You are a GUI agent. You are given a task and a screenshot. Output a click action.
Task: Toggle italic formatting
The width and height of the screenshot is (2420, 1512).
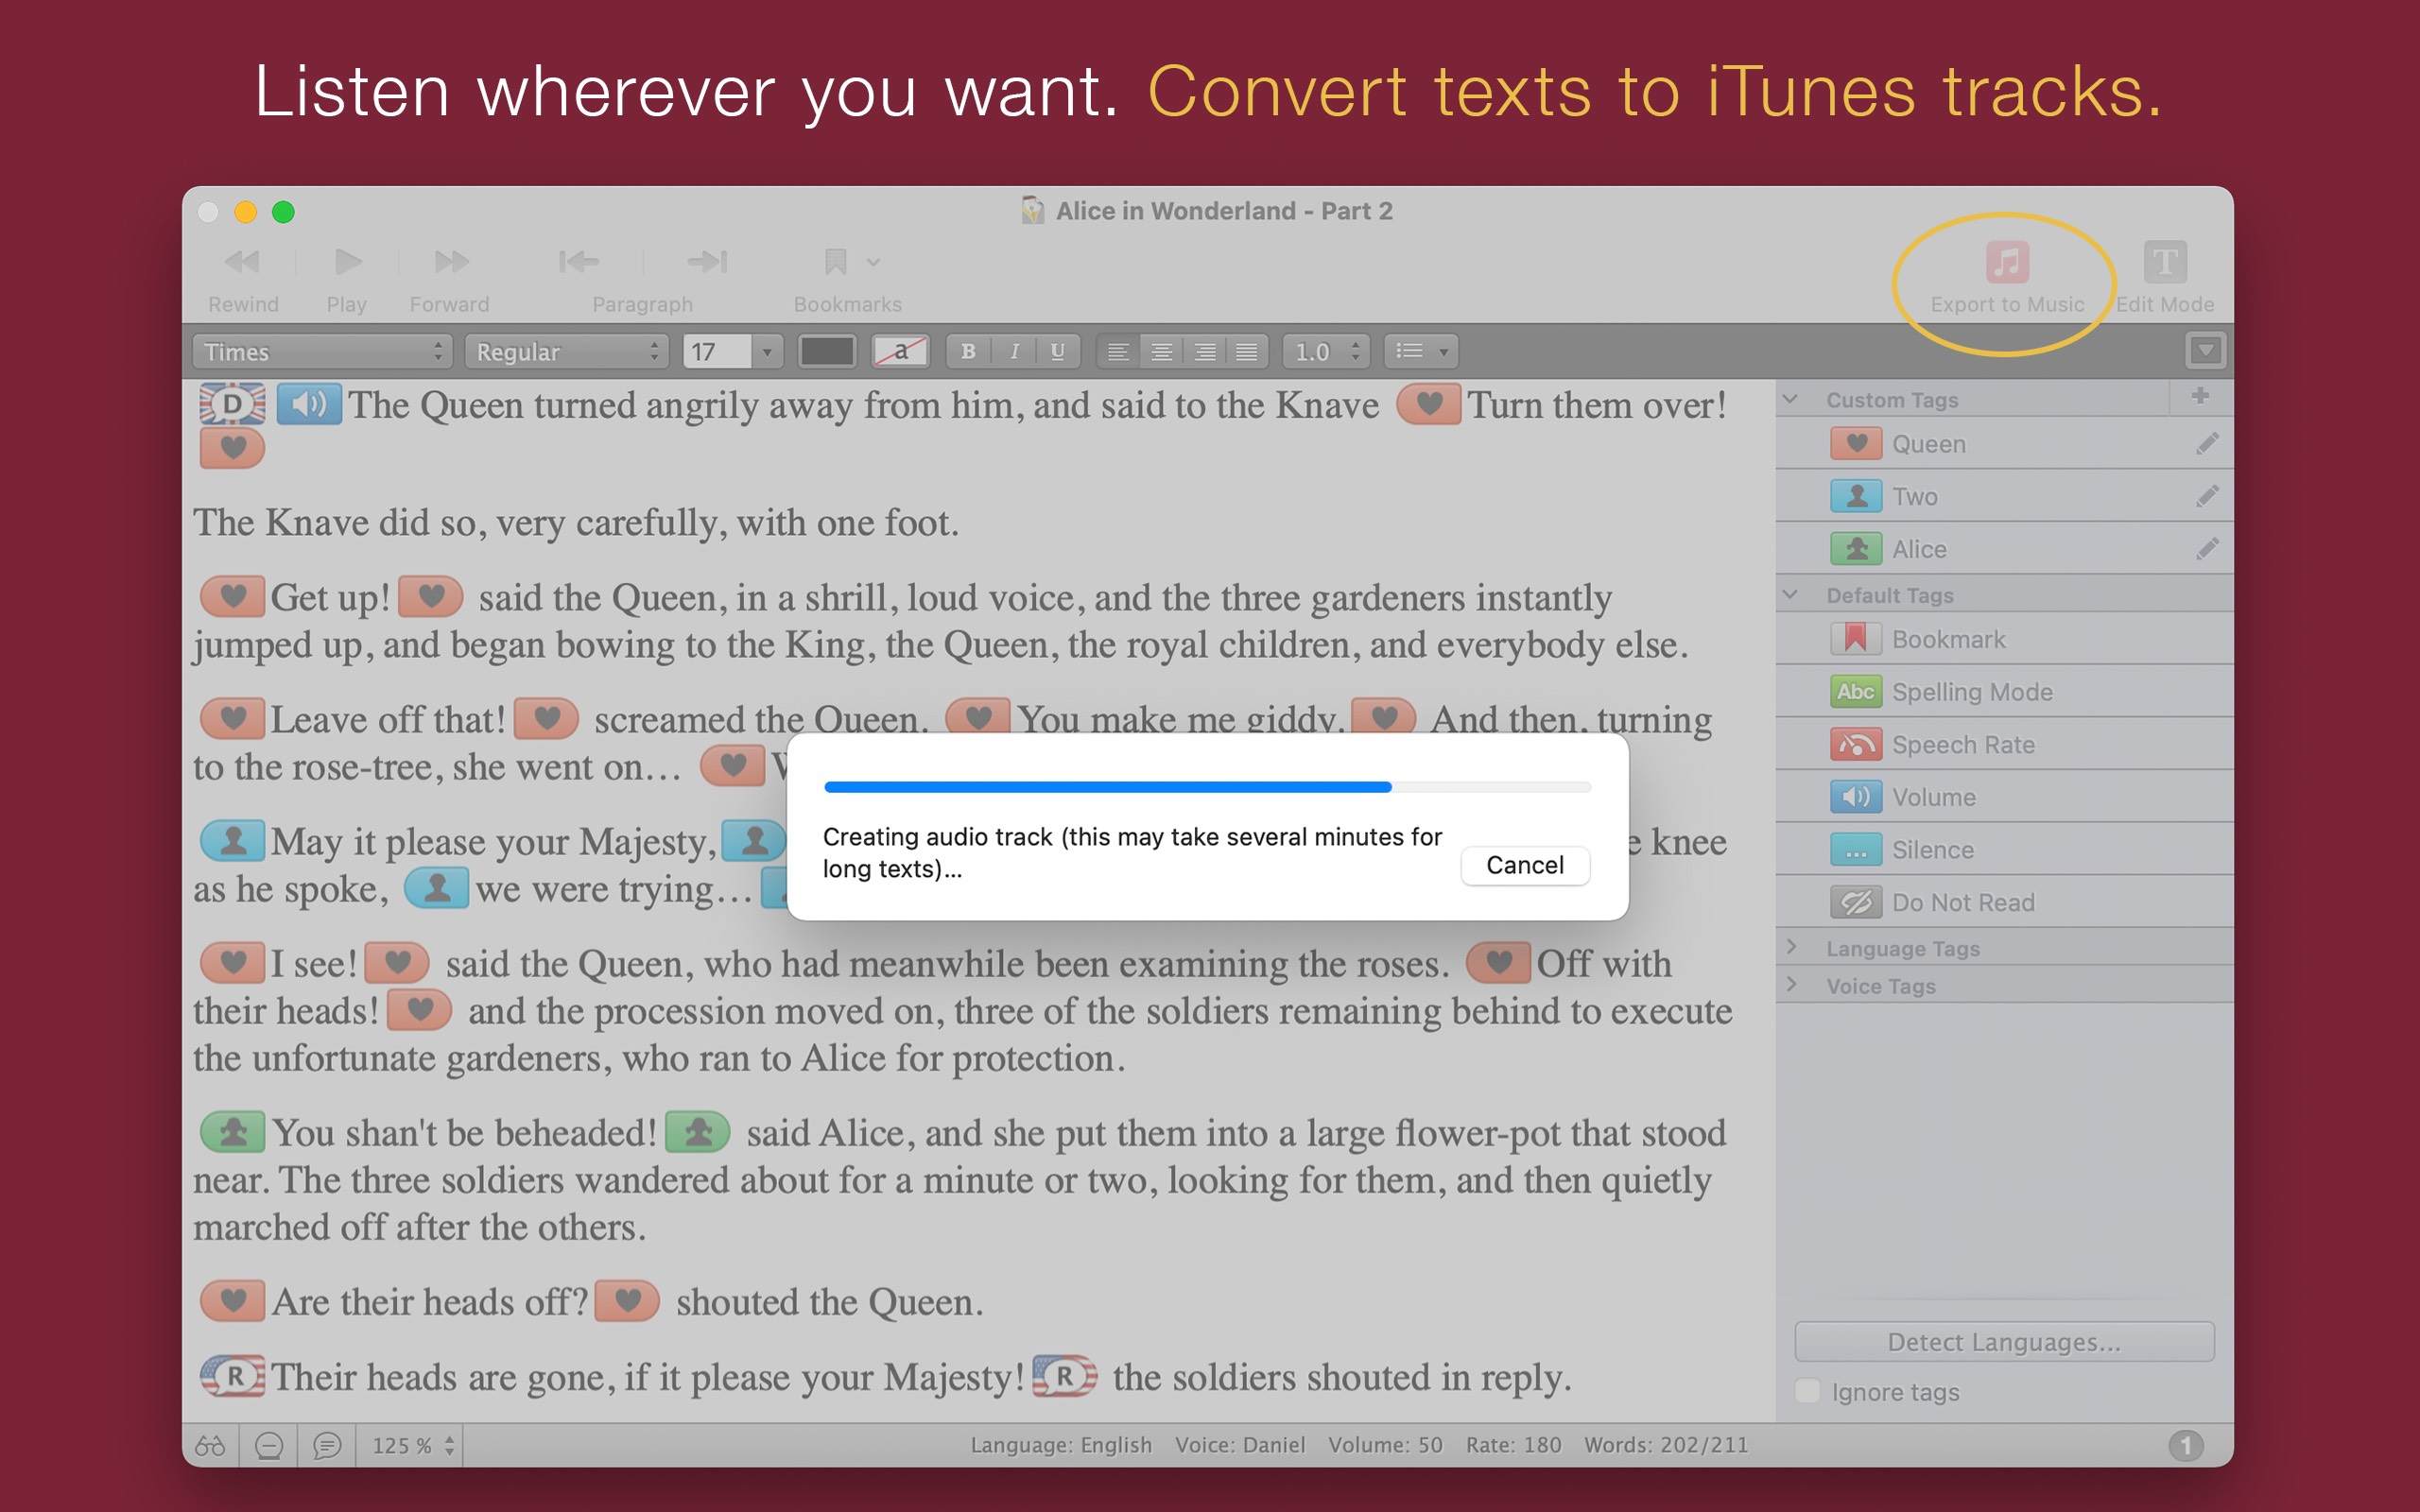tap(1014, 351)
